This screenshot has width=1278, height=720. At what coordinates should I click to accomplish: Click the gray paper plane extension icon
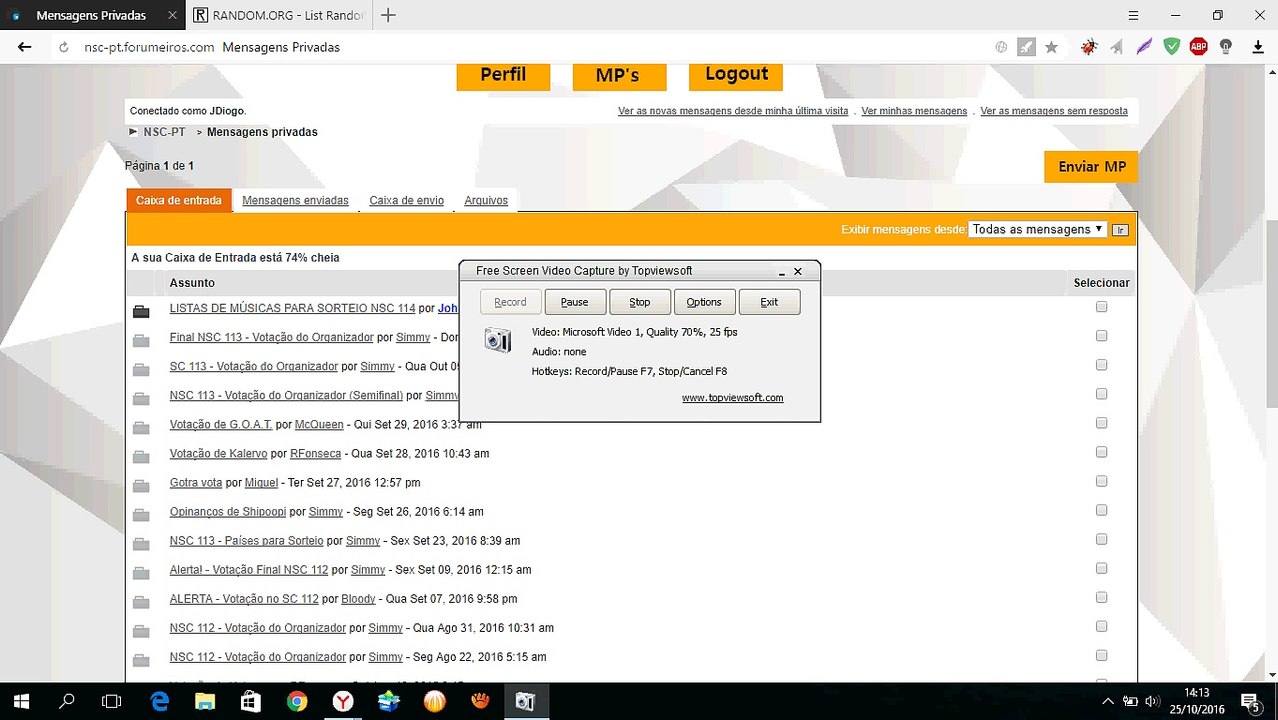point(1116,47)
